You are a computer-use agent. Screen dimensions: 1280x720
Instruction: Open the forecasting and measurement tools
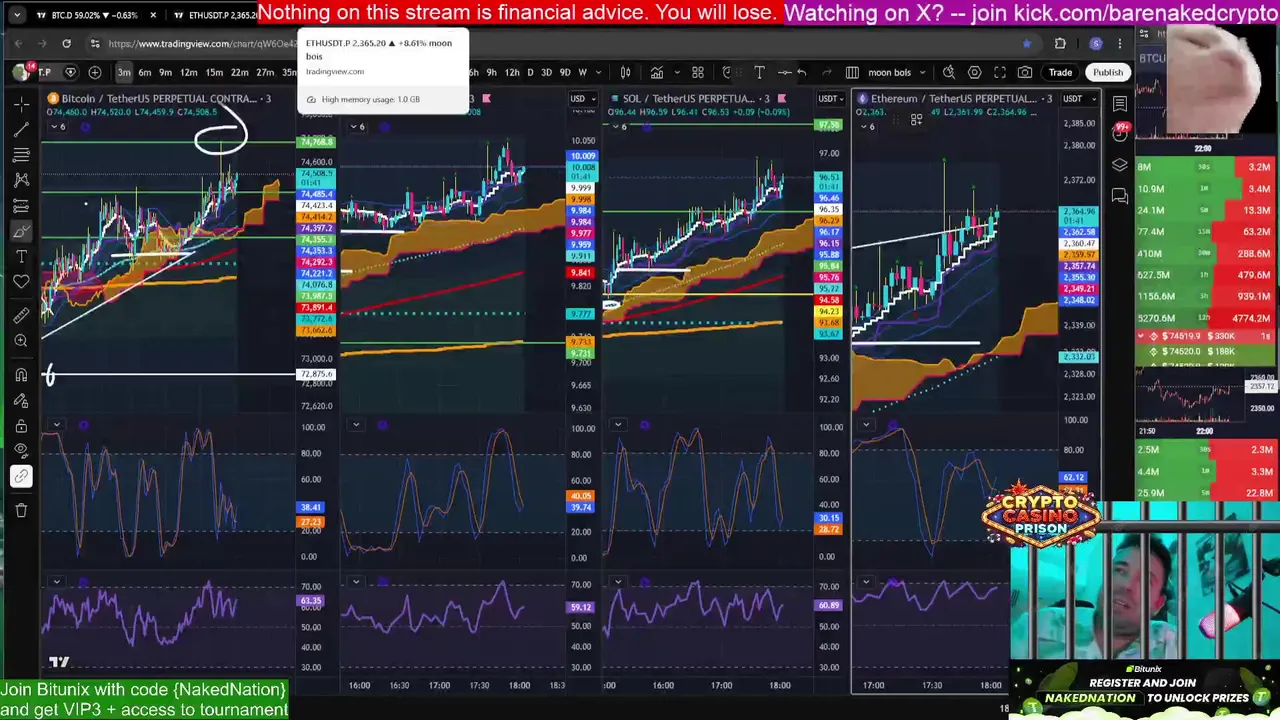(x=21, y=206)
